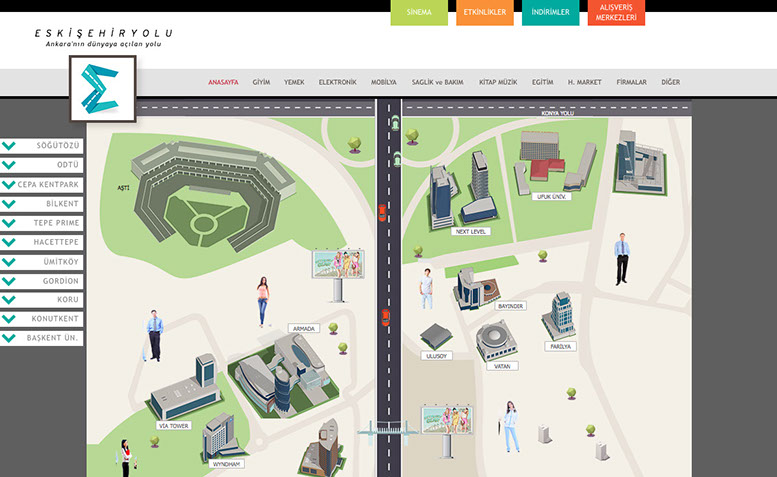777x477 pixels.
Task: Open the Next Level towers on map
Action: (x=463, y=192)
